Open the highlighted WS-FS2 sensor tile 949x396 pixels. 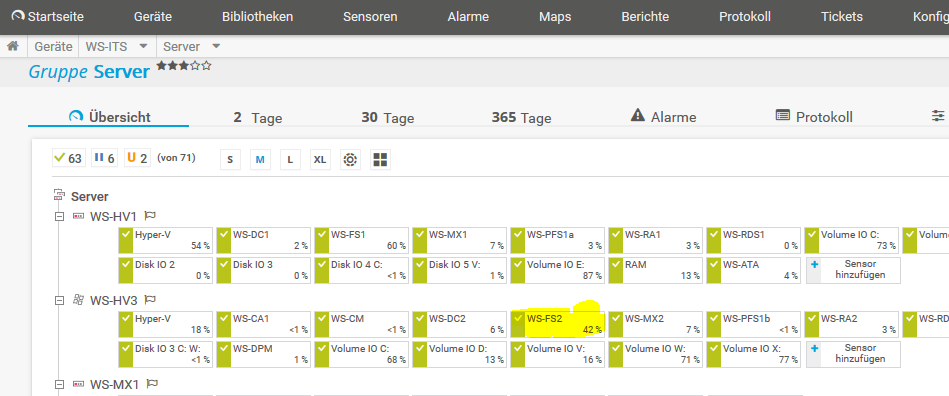coord(557,325)
